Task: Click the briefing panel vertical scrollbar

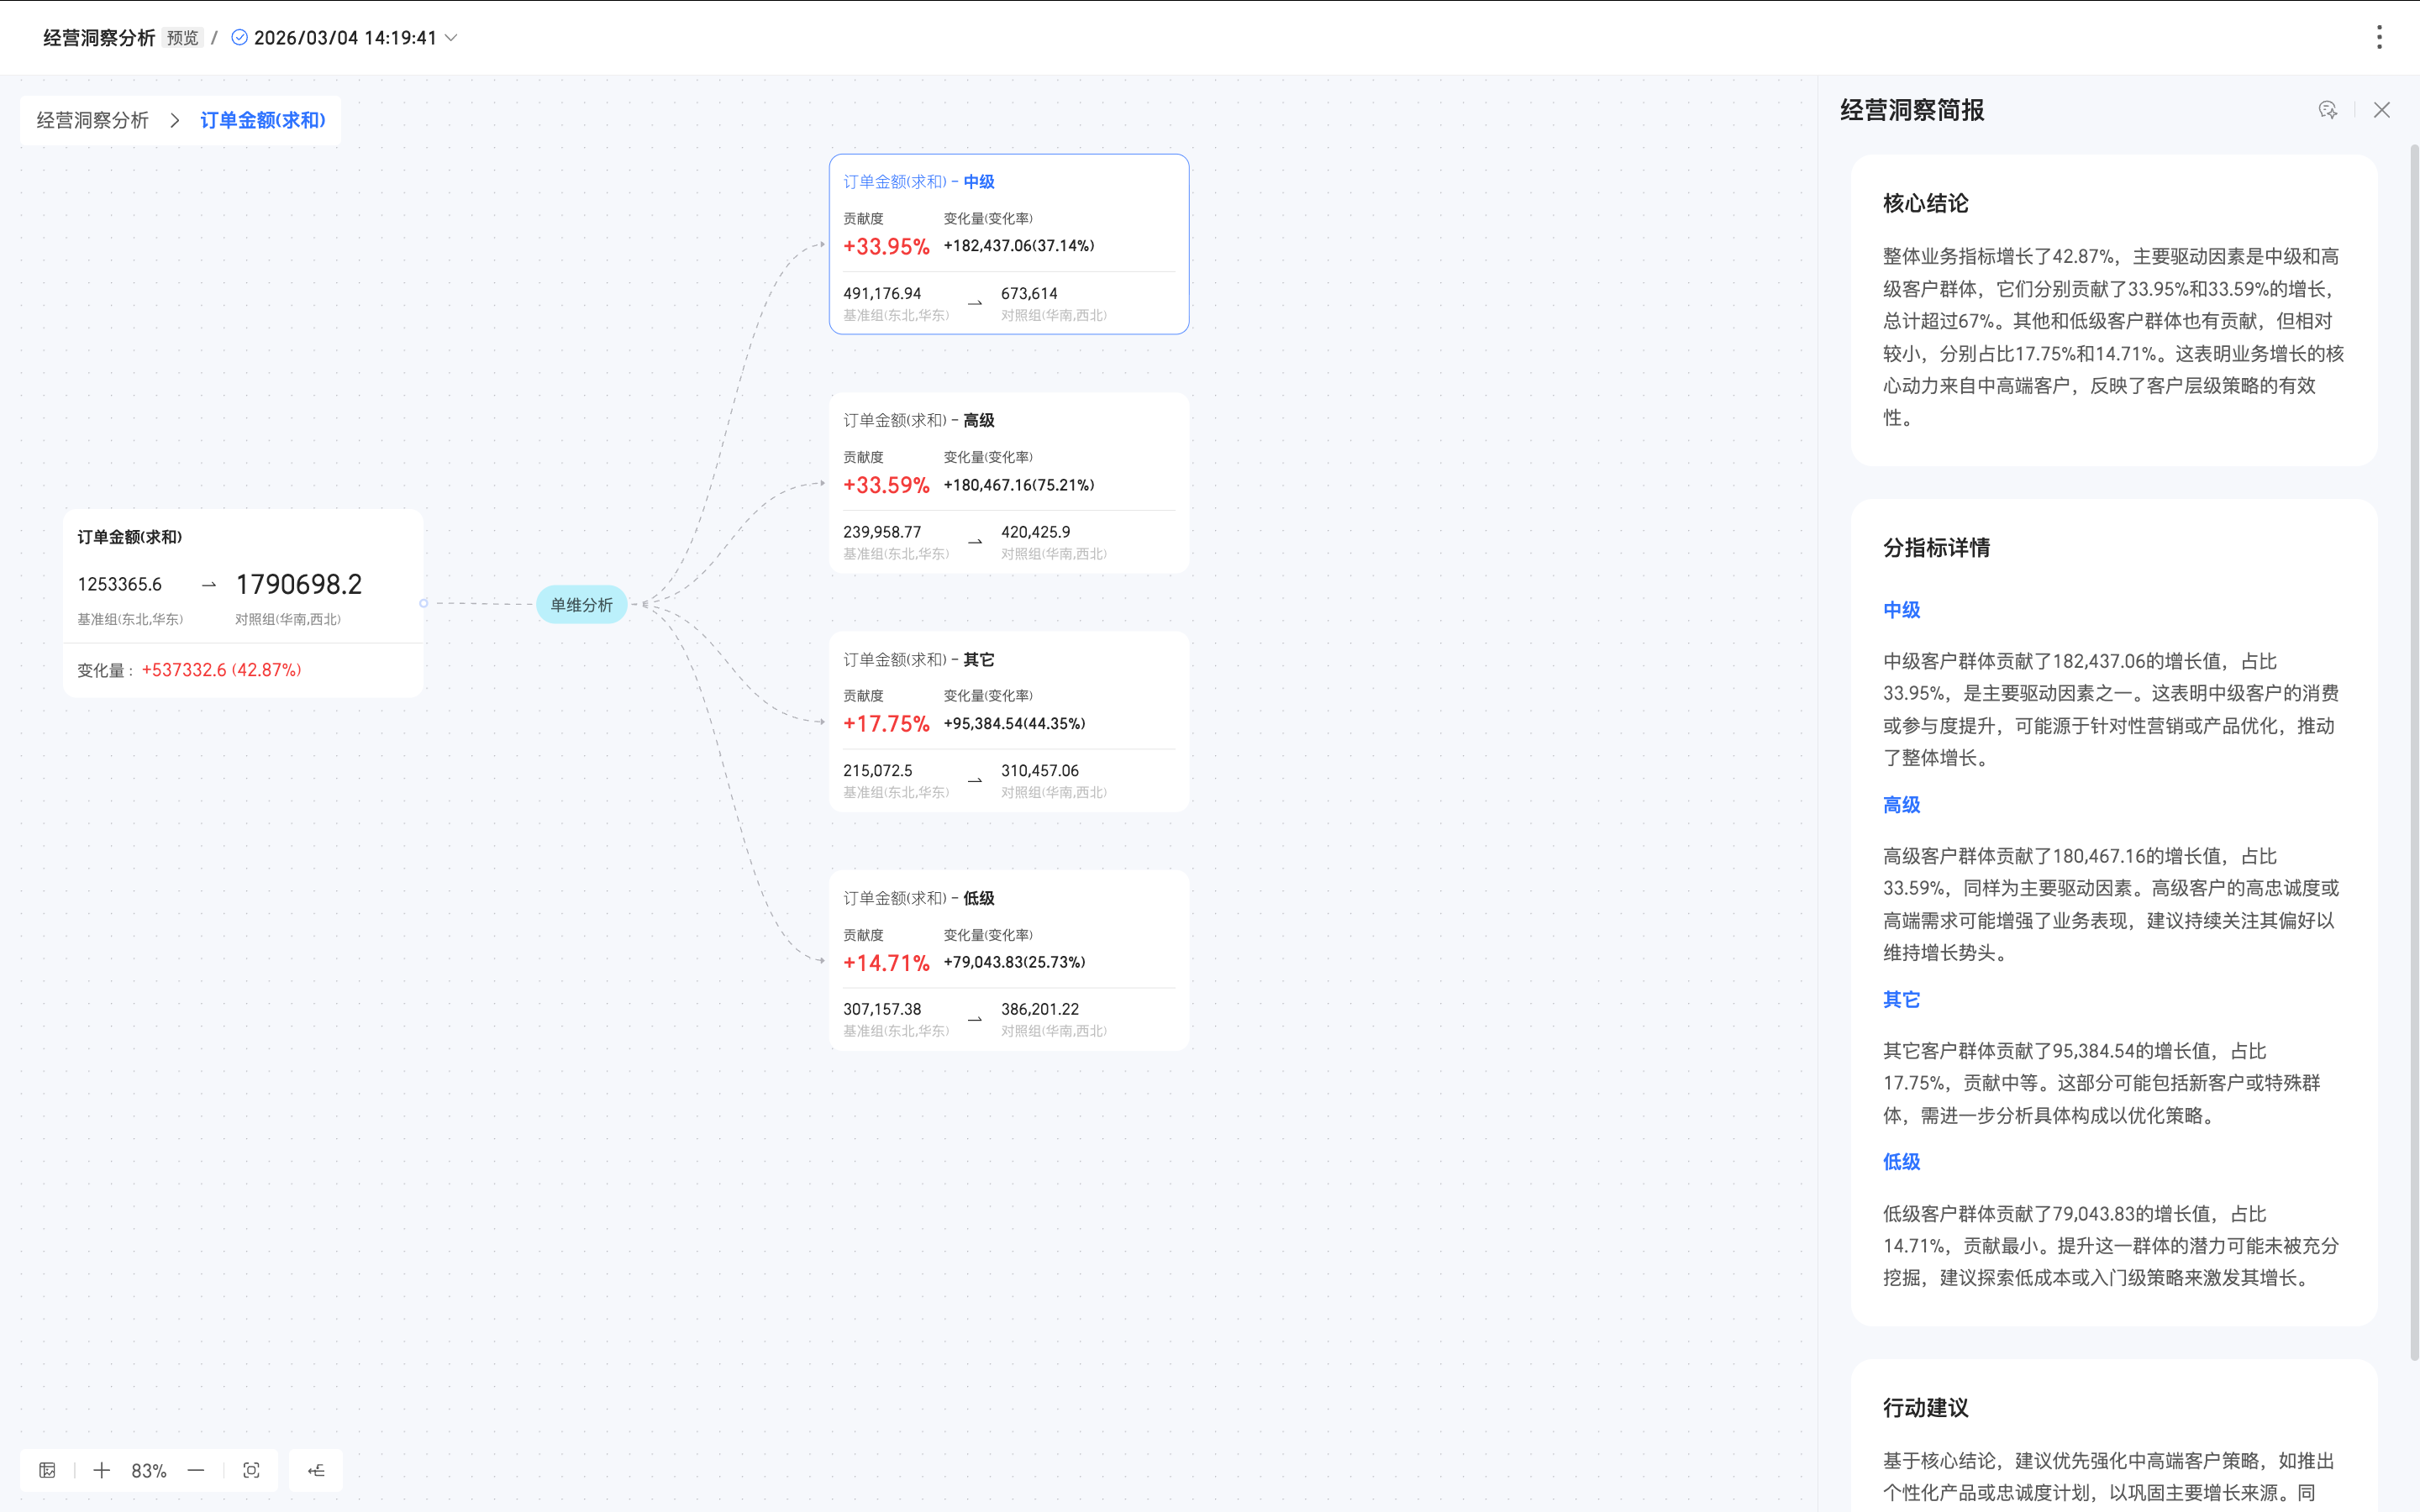Action: 2414,750
